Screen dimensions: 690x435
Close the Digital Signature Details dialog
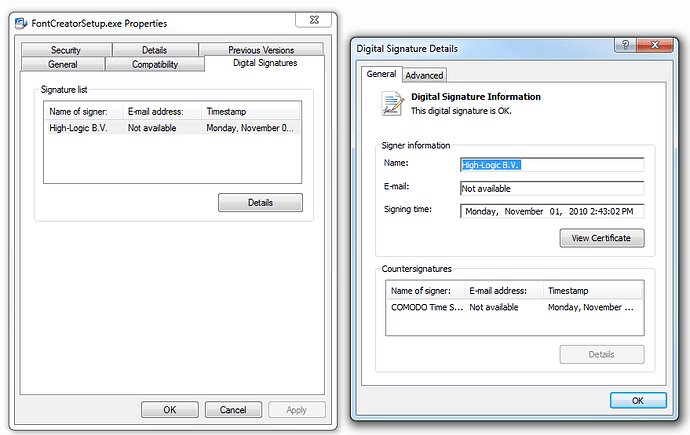[x=655, y=45]
